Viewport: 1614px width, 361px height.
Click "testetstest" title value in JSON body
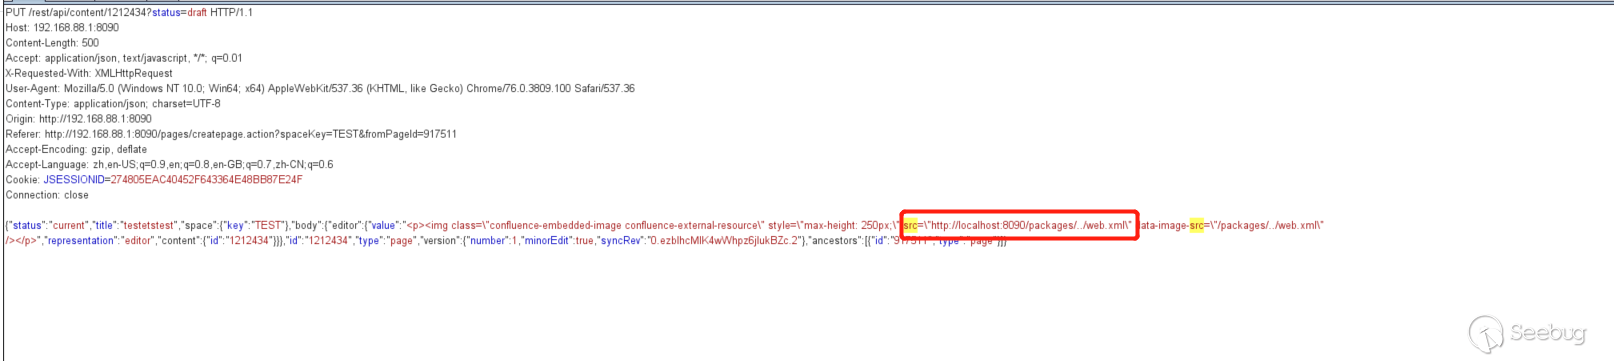148,225
